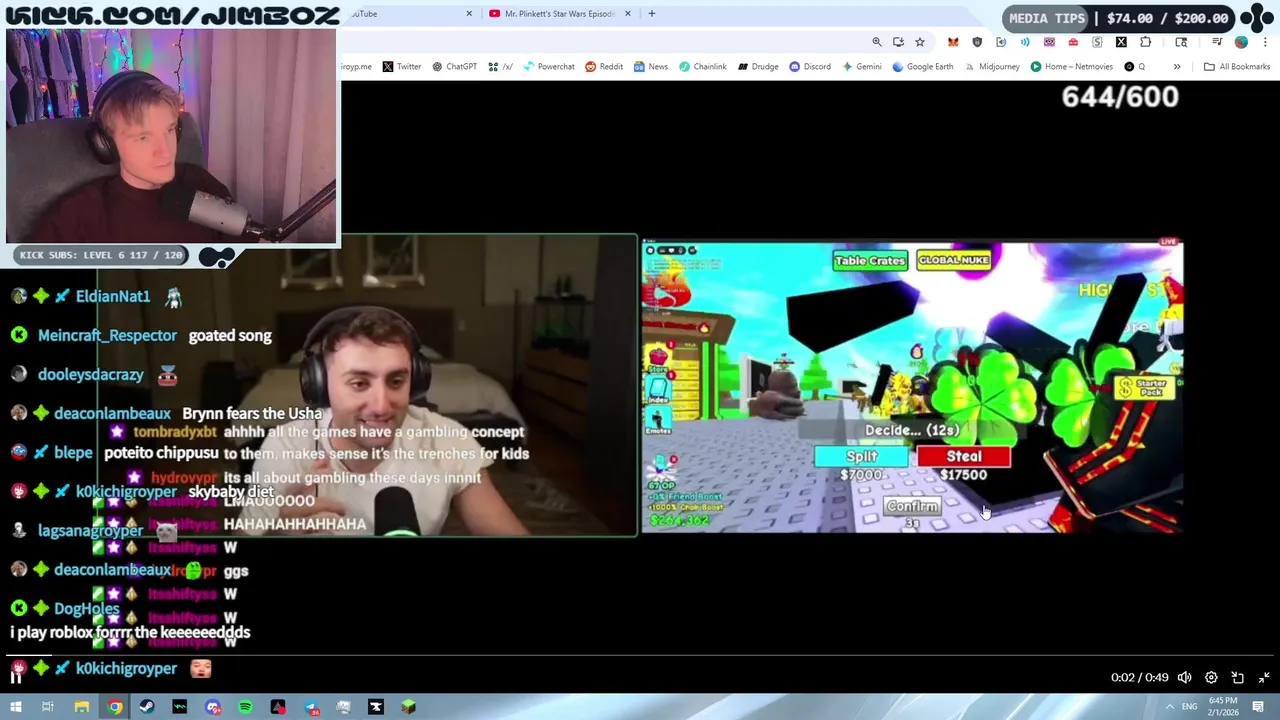Close the Mr. Plinkett's Star Wars tab
This screenshot has height=720, width=1280.
(629, 14)
